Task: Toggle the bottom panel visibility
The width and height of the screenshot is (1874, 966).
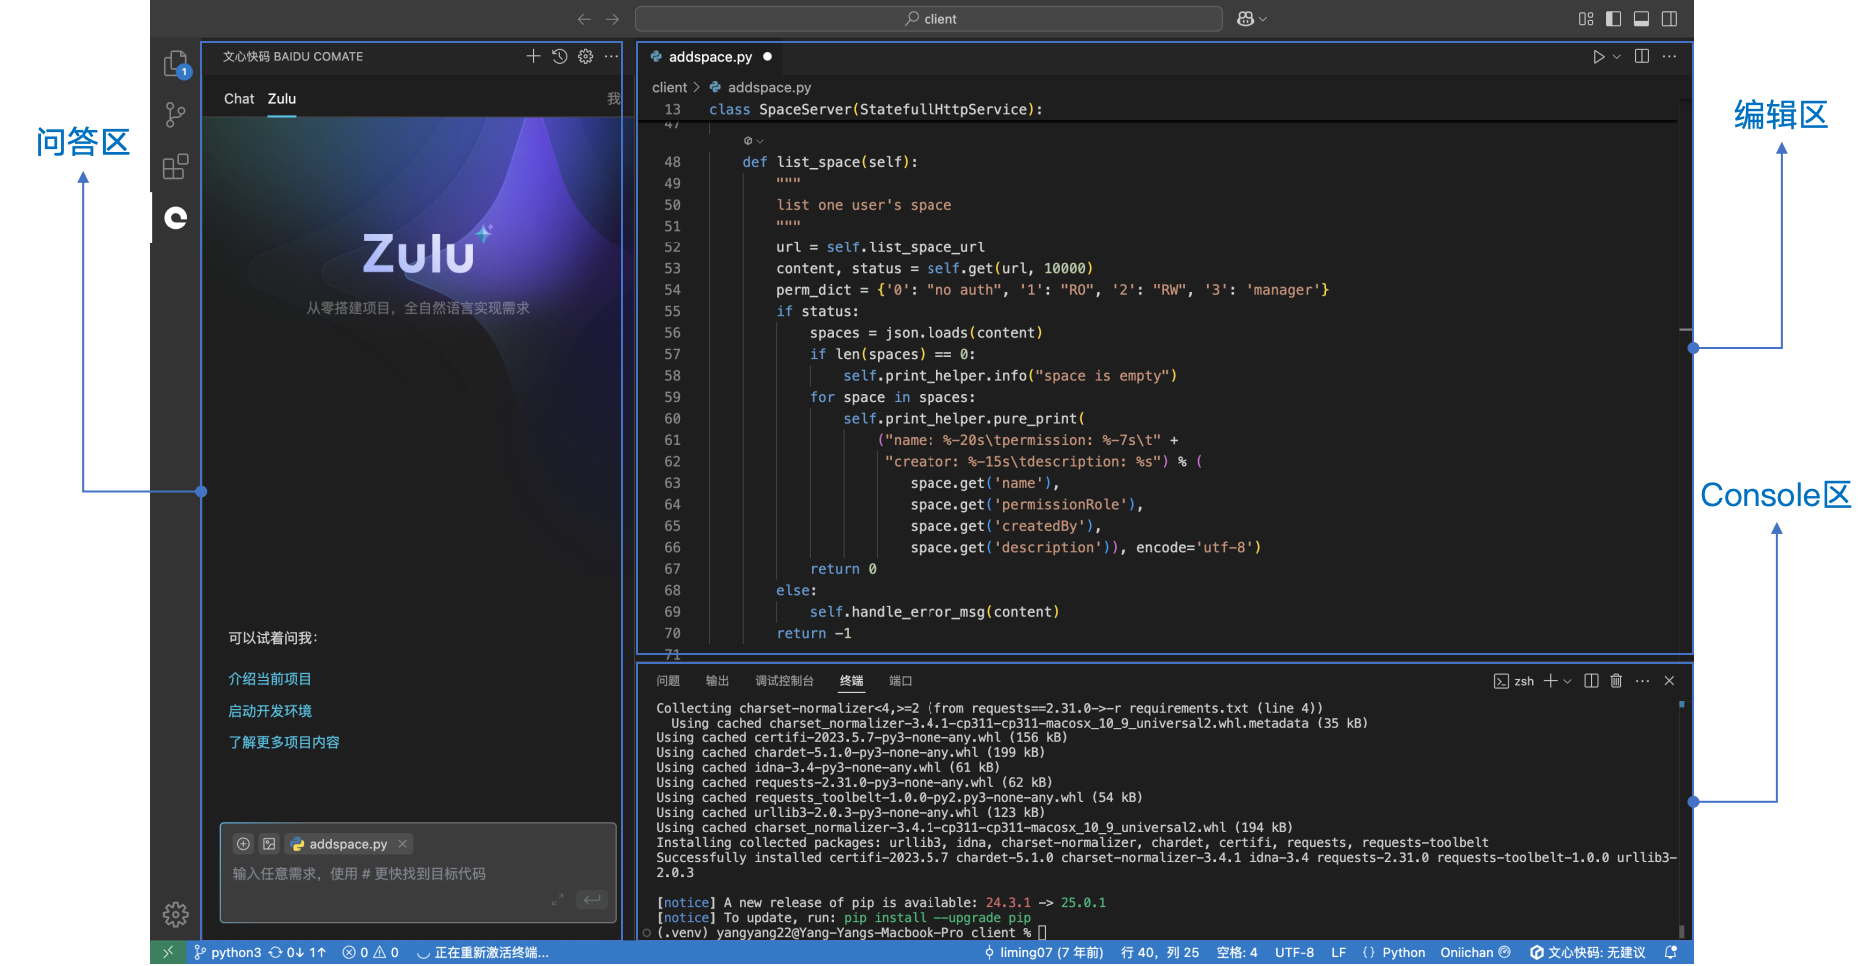Action: click(x=1641, y=19)
